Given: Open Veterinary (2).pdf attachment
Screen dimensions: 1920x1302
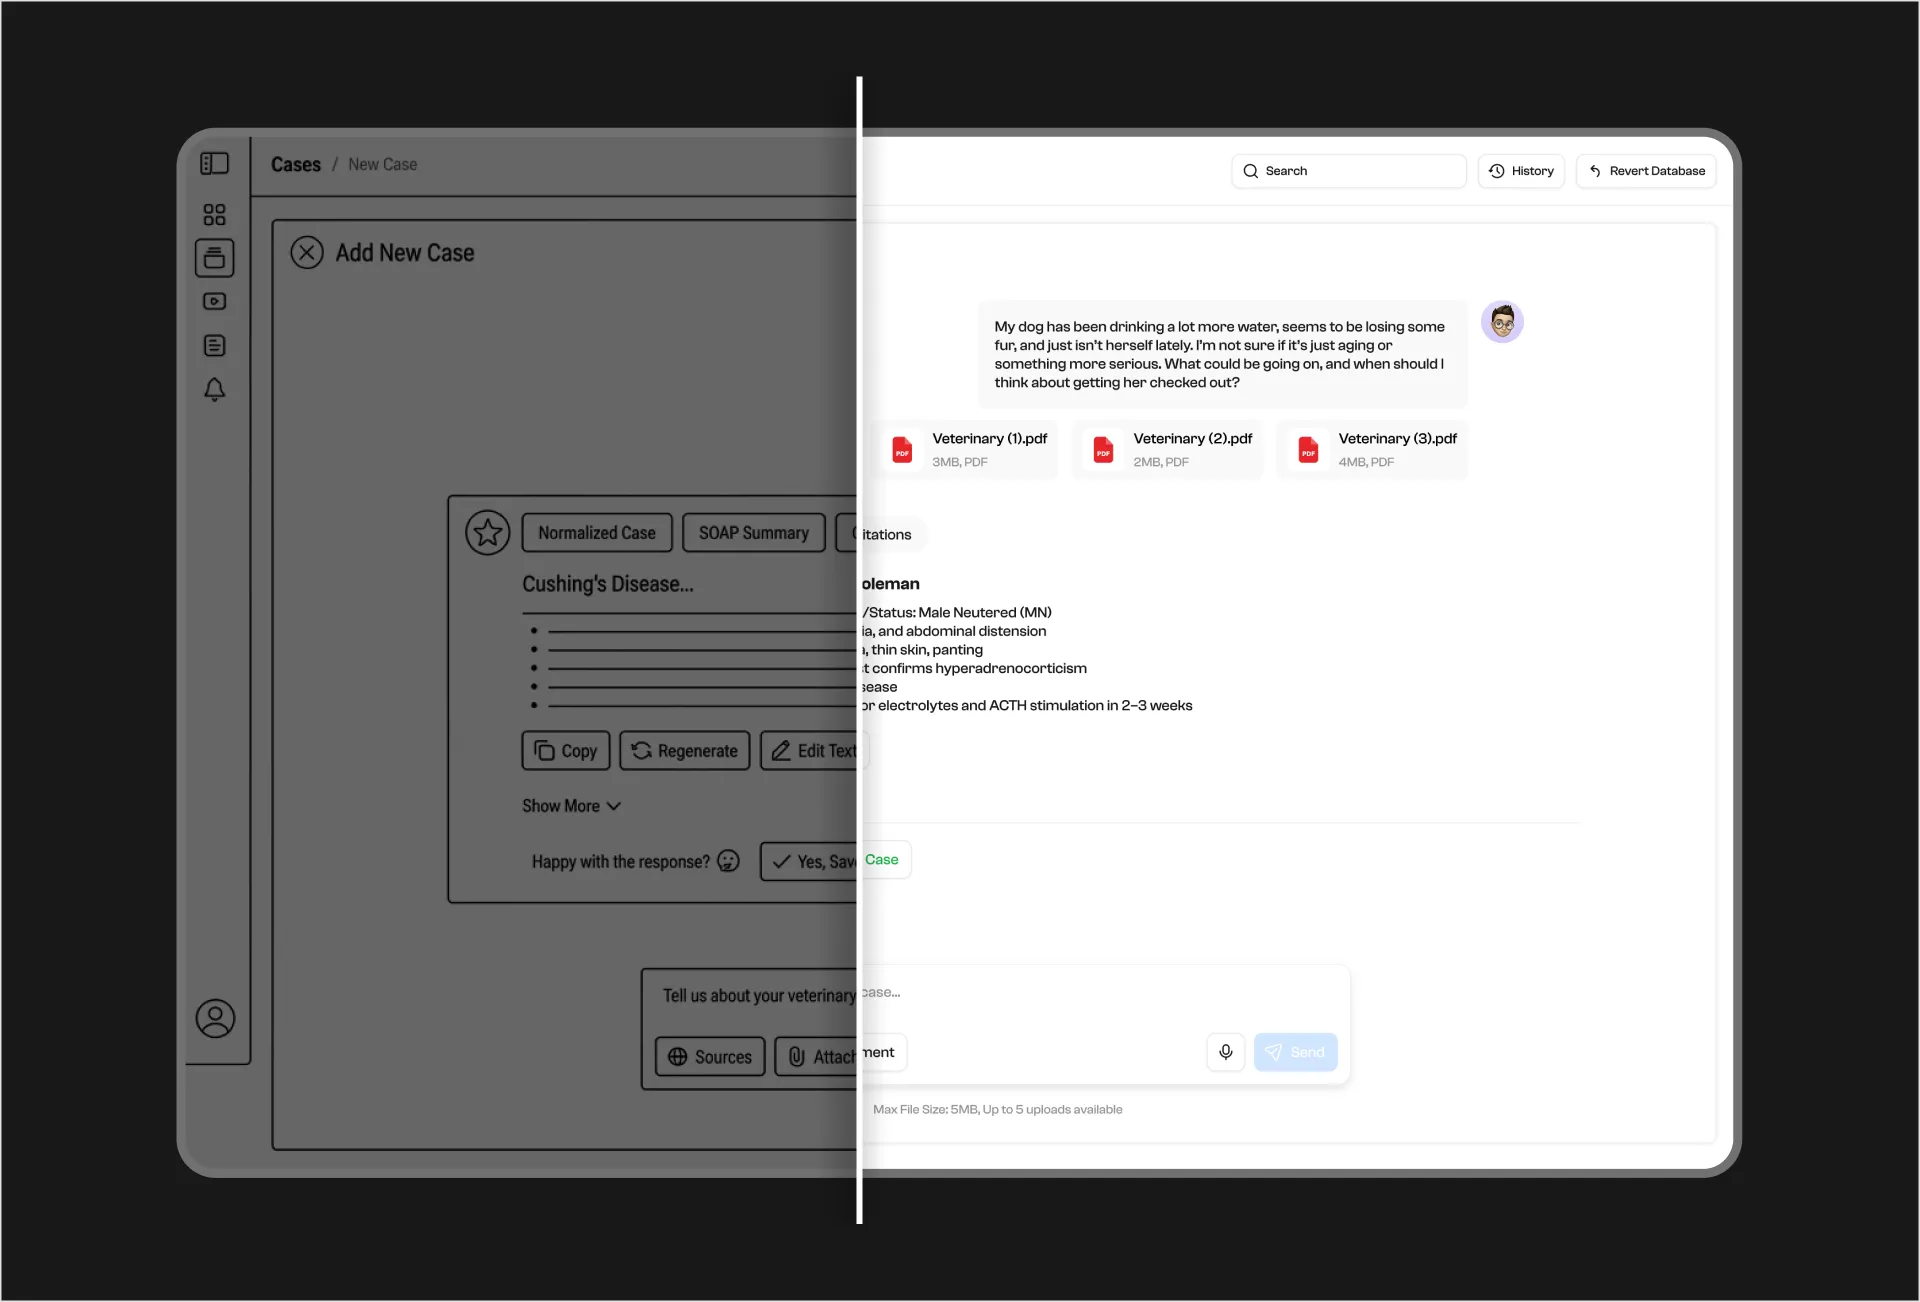Looking at the screenshot, I should click(1168, 449).
